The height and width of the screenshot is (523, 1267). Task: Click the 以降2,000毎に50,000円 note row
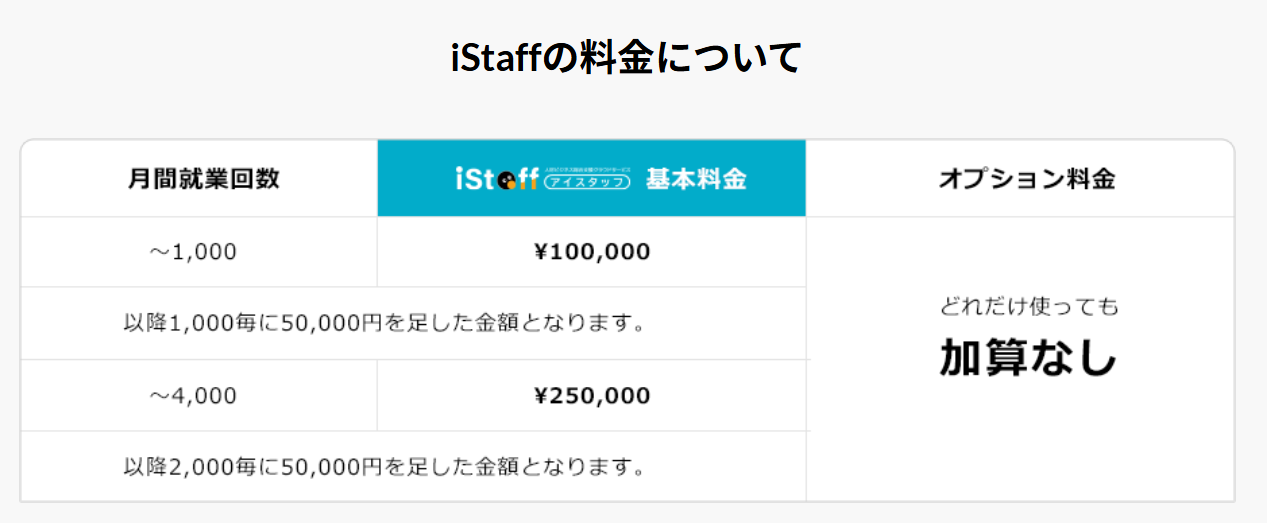(x=414, y=466)
